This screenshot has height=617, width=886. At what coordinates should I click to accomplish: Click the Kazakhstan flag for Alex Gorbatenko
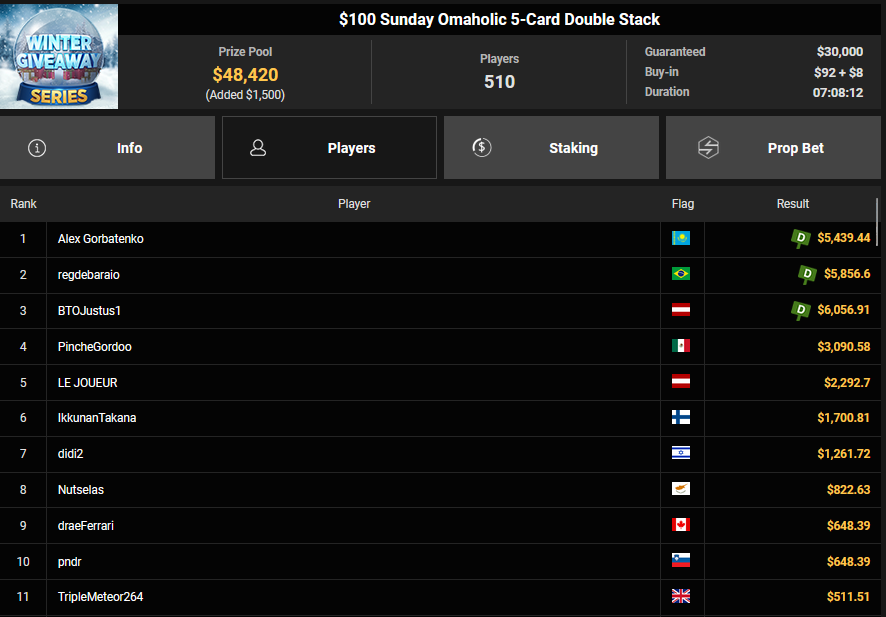pyautogui.click(x=681, y=239)
